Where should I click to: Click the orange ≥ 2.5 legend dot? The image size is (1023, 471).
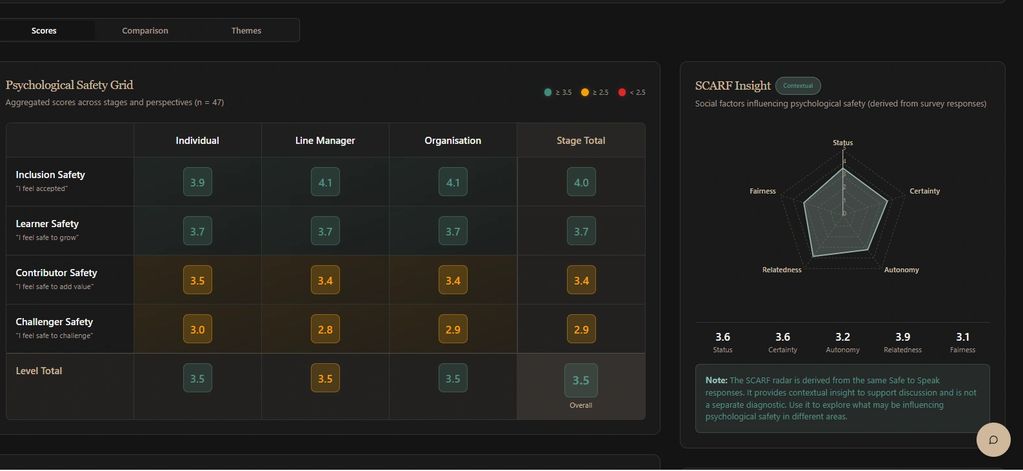[x=585, y=93]
